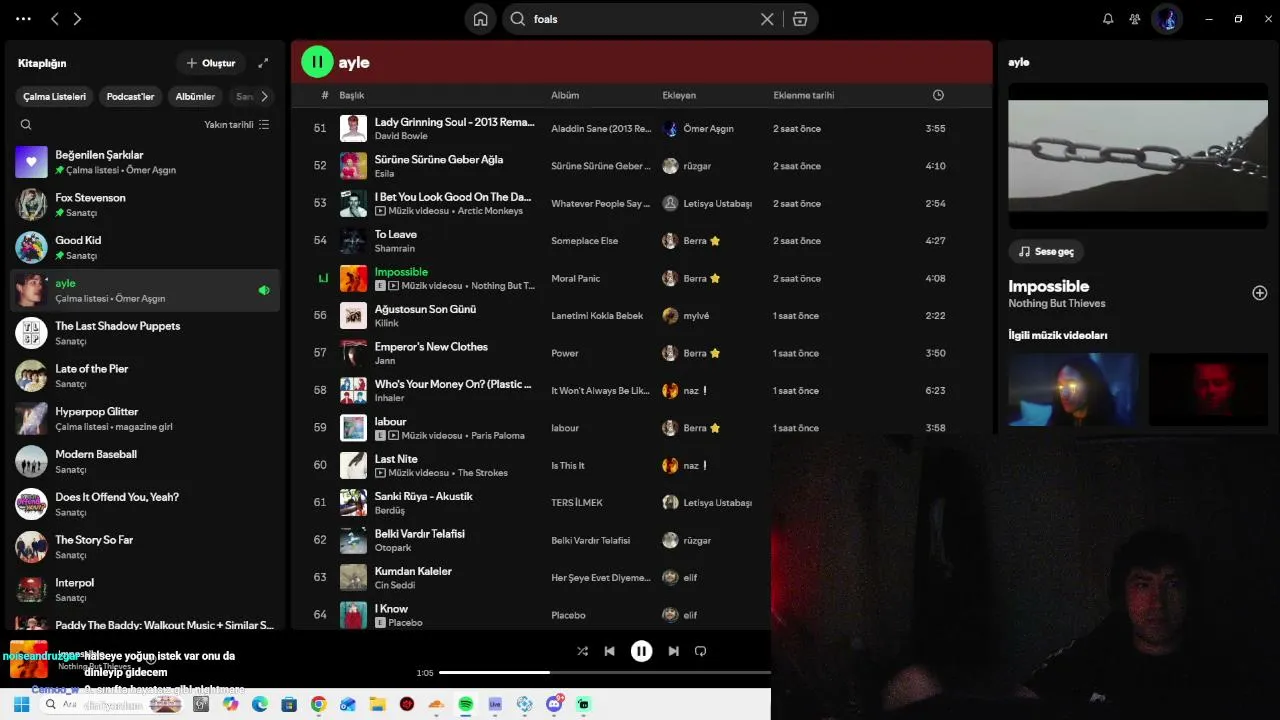Open the Arctic Monkeys artist link
1280x720 pixels.
pyautogui.click(x=490, y=211)
